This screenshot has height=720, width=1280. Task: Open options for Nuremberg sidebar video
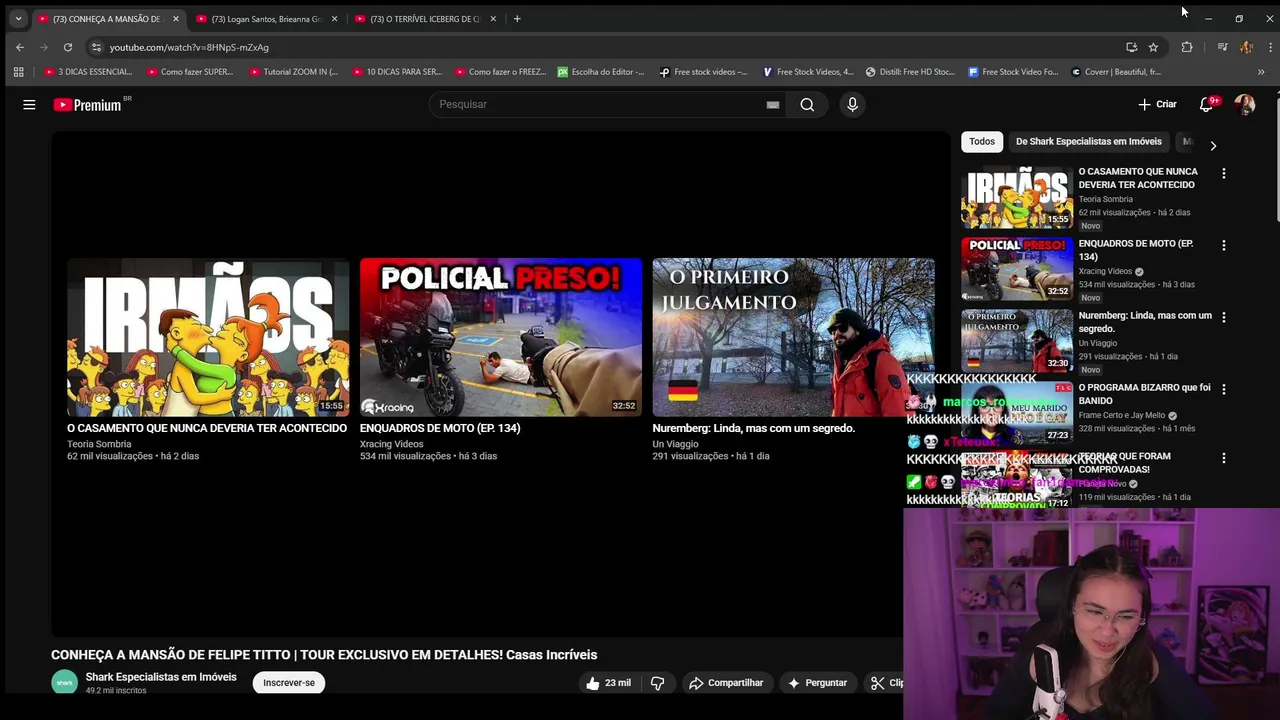tap(1223, 317)
